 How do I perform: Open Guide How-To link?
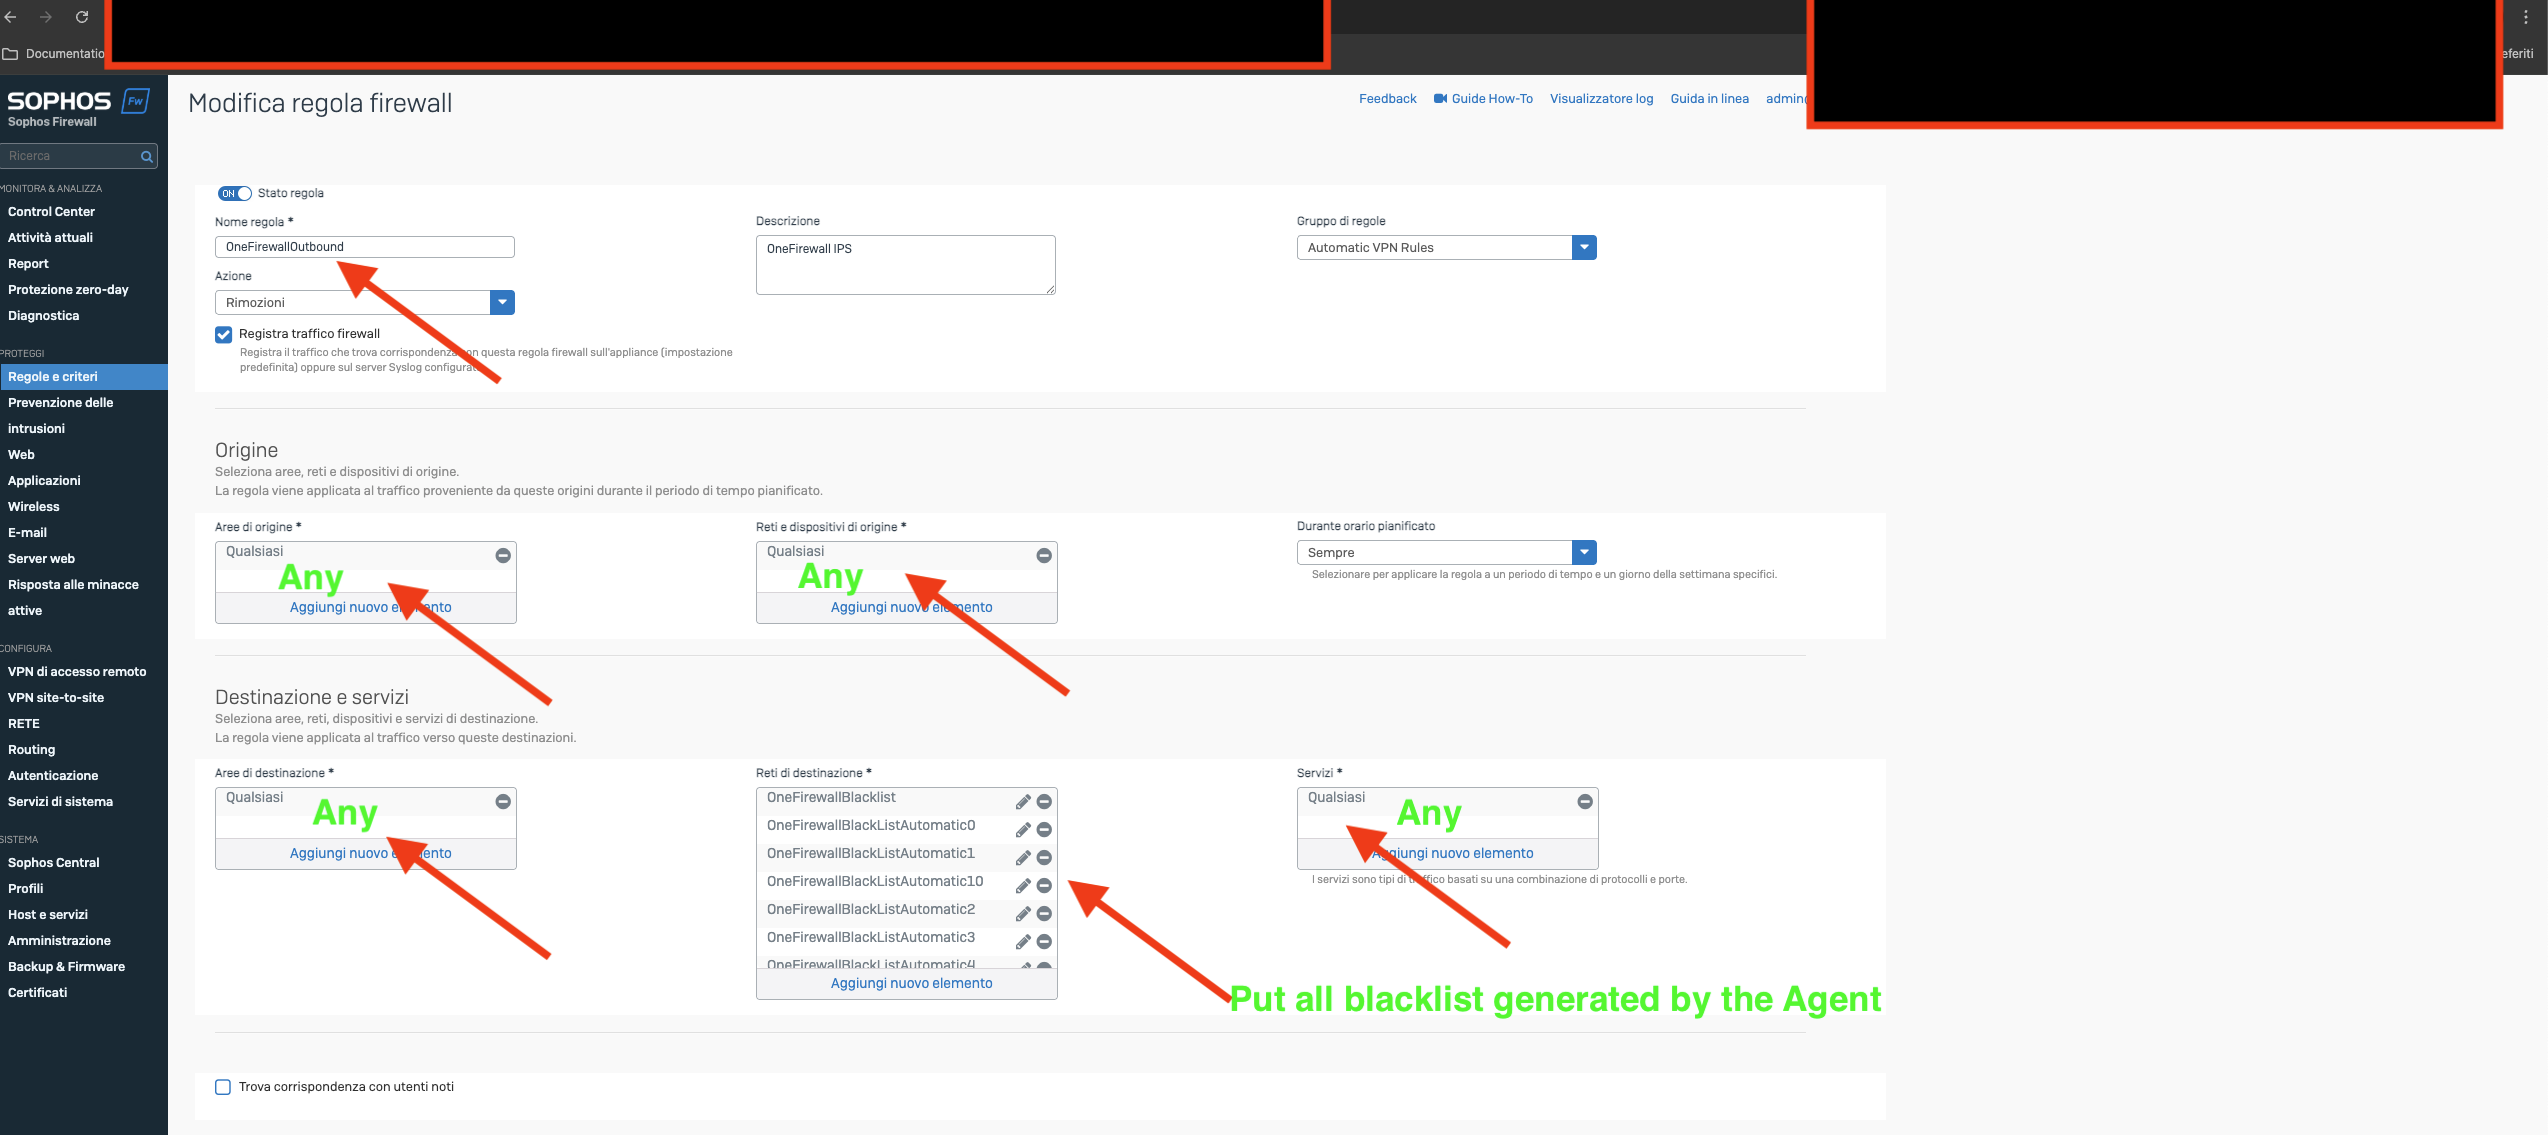1483,99
